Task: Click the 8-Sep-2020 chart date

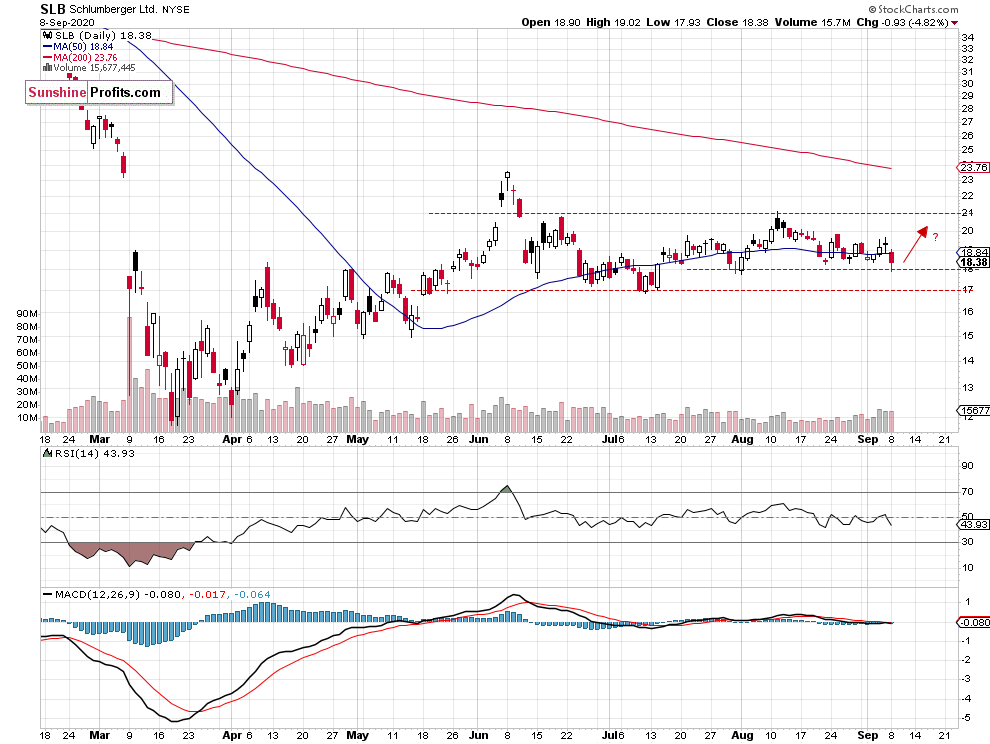Action: click(x=67, y=23)
